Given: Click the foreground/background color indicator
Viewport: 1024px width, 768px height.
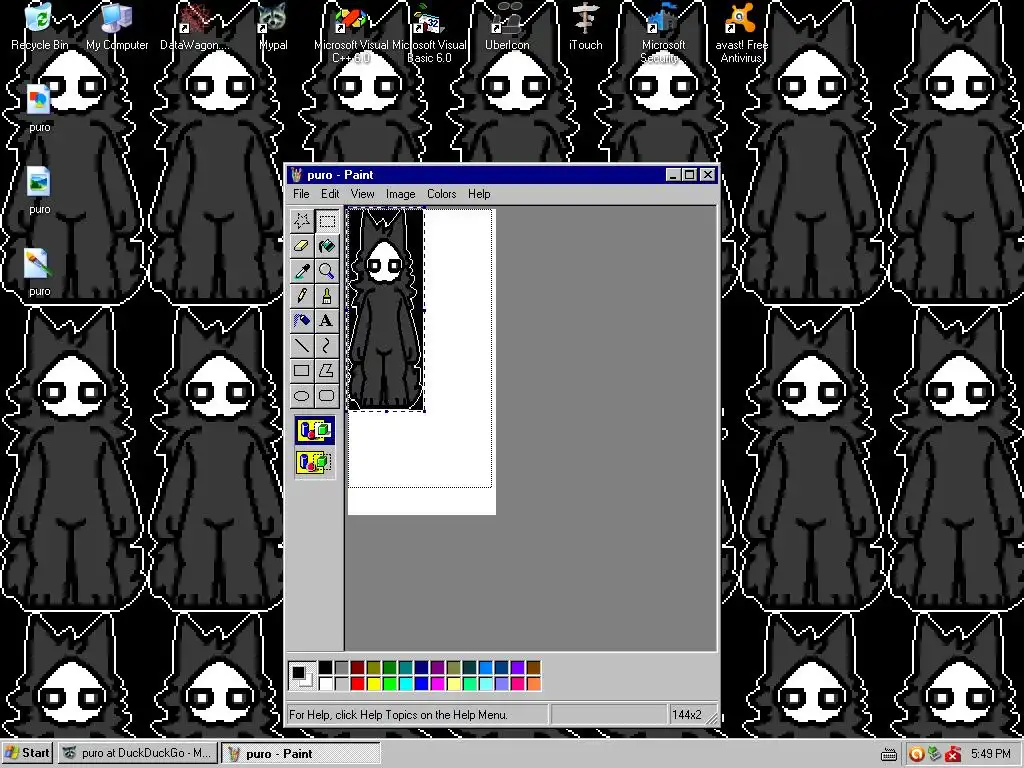Looking at the screenshot, I should pyautogui.click(x=302, y=675).
